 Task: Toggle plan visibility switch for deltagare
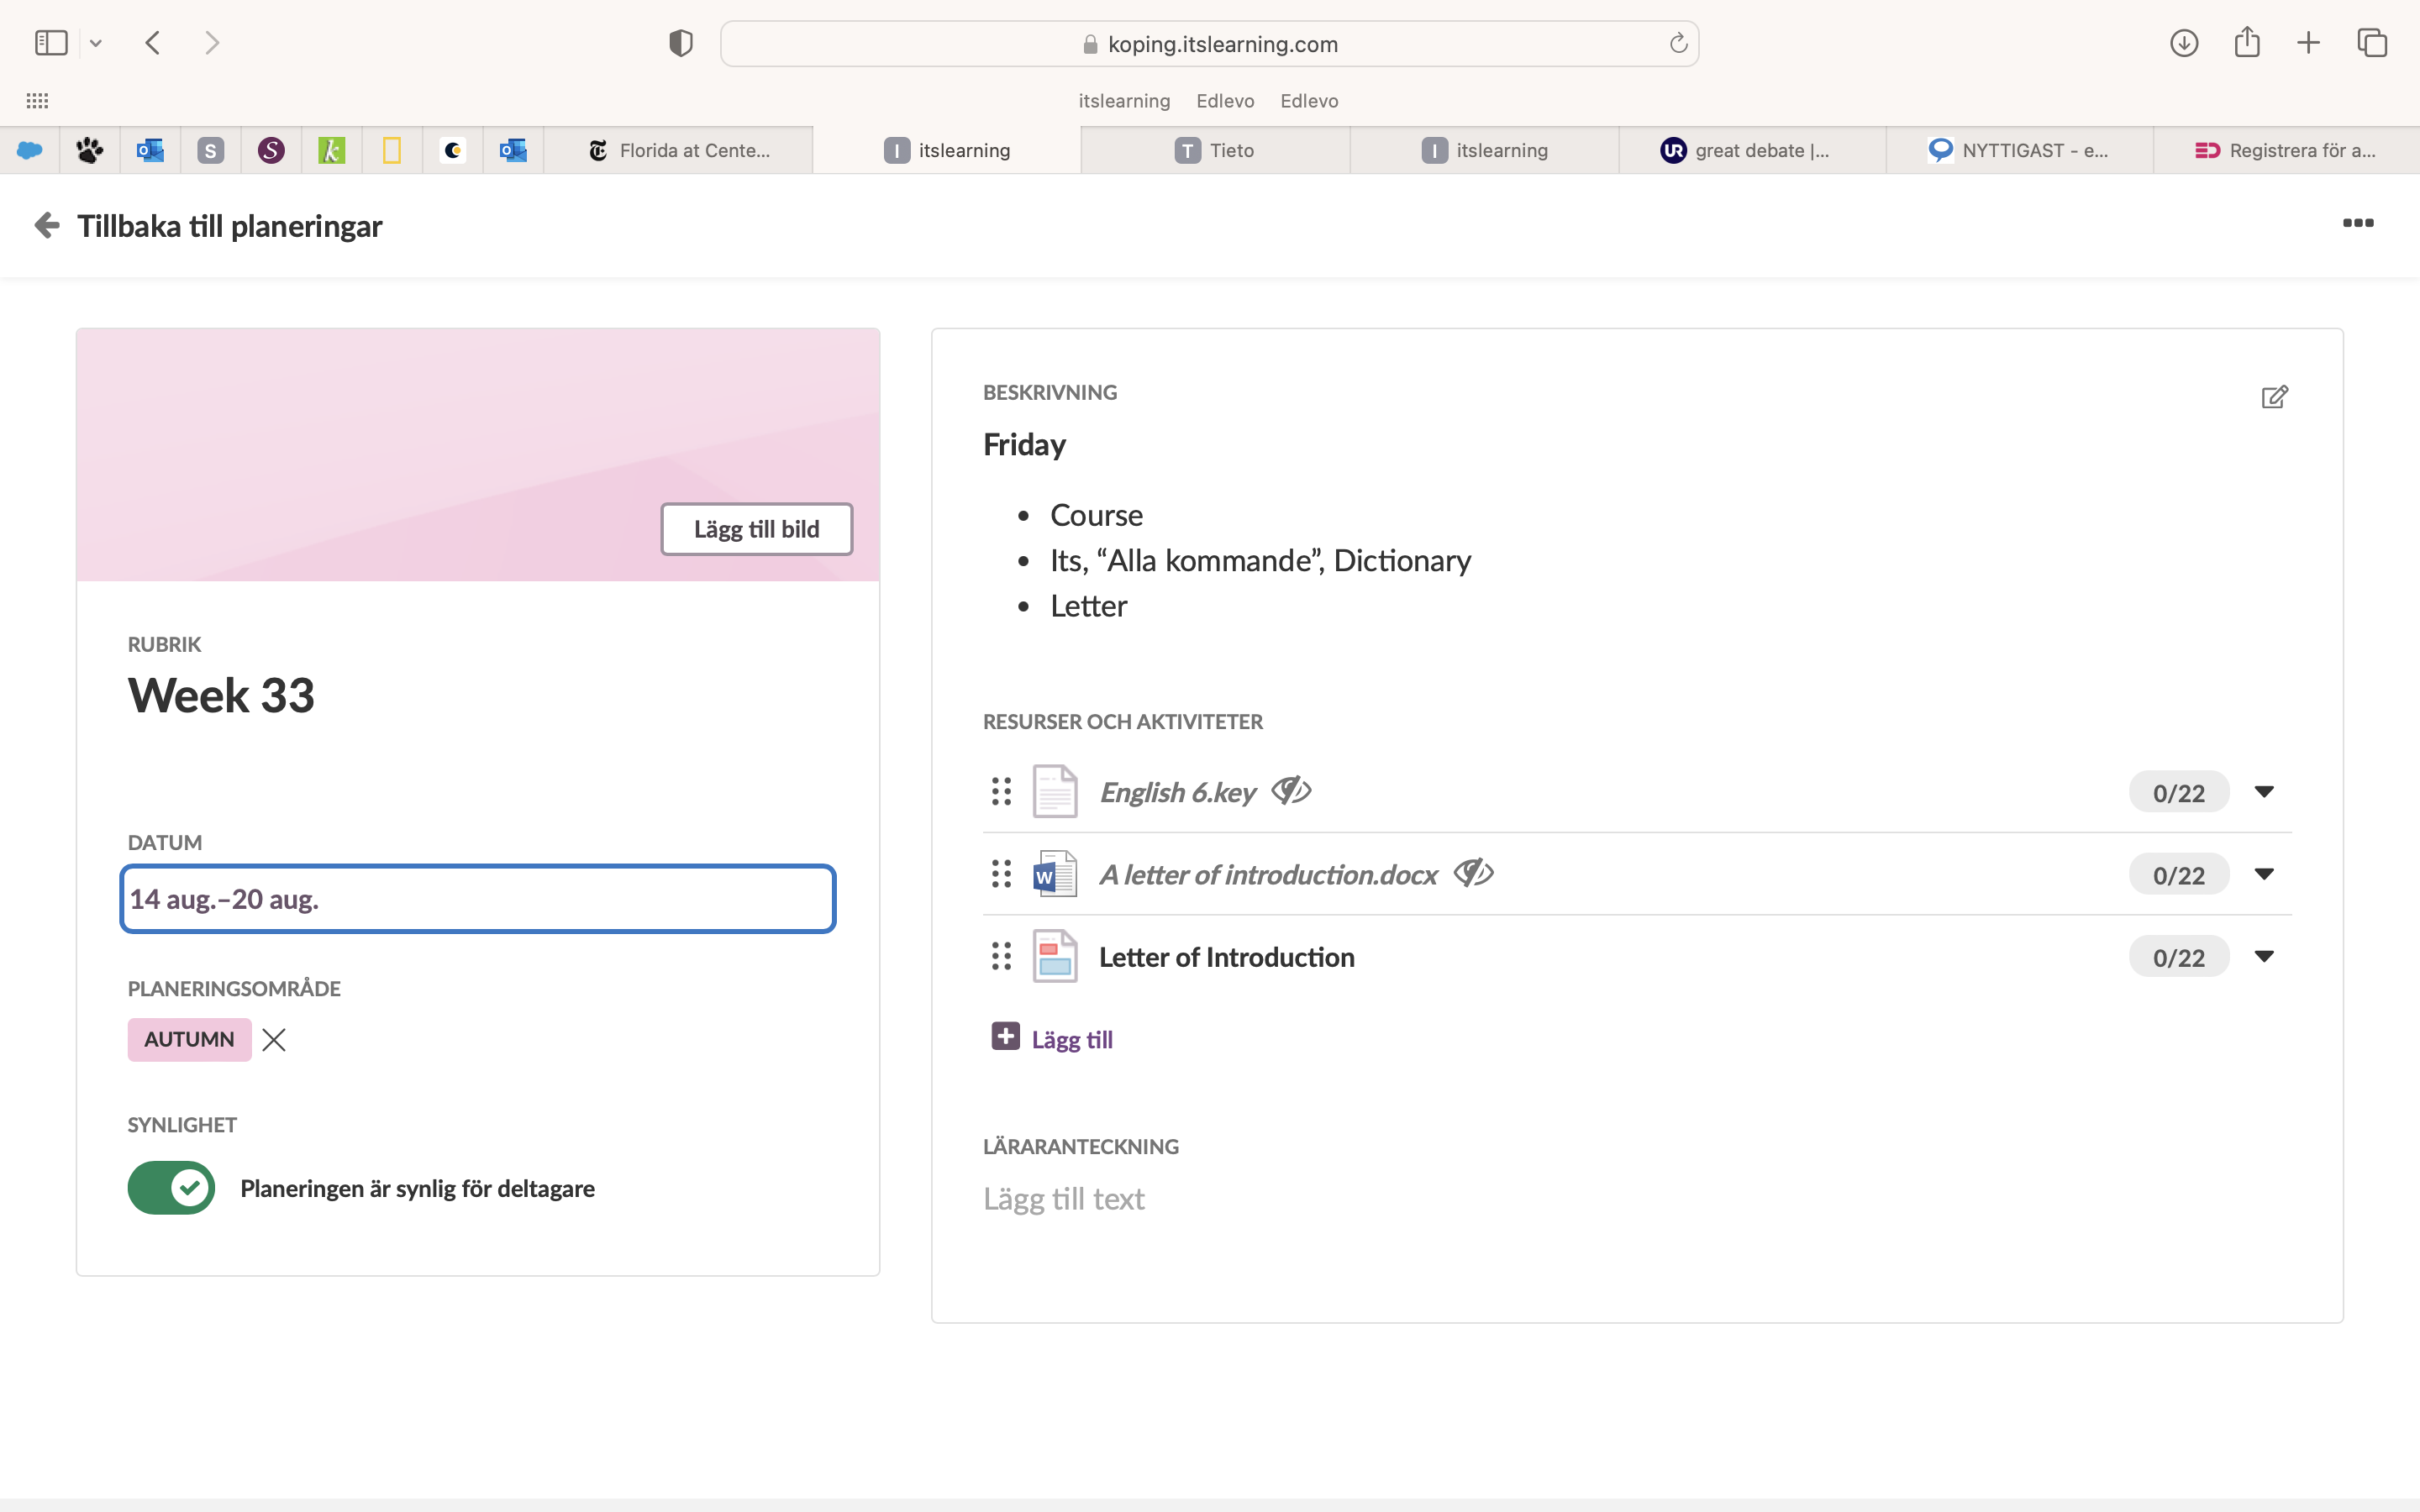pyautogui.click(x=171, y=1188)
